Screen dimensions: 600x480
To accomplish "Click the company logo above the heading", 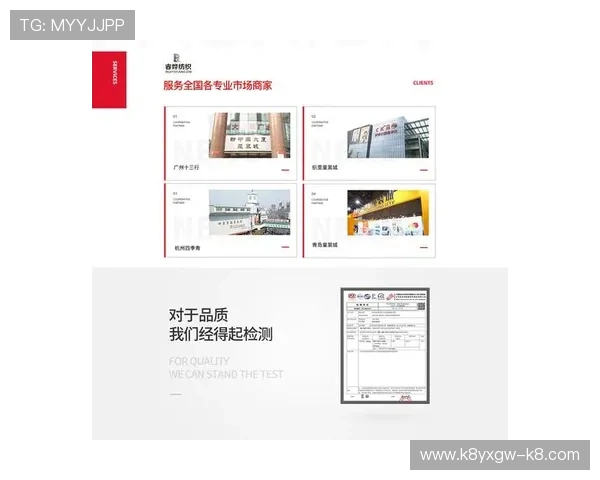I will 178,63.
